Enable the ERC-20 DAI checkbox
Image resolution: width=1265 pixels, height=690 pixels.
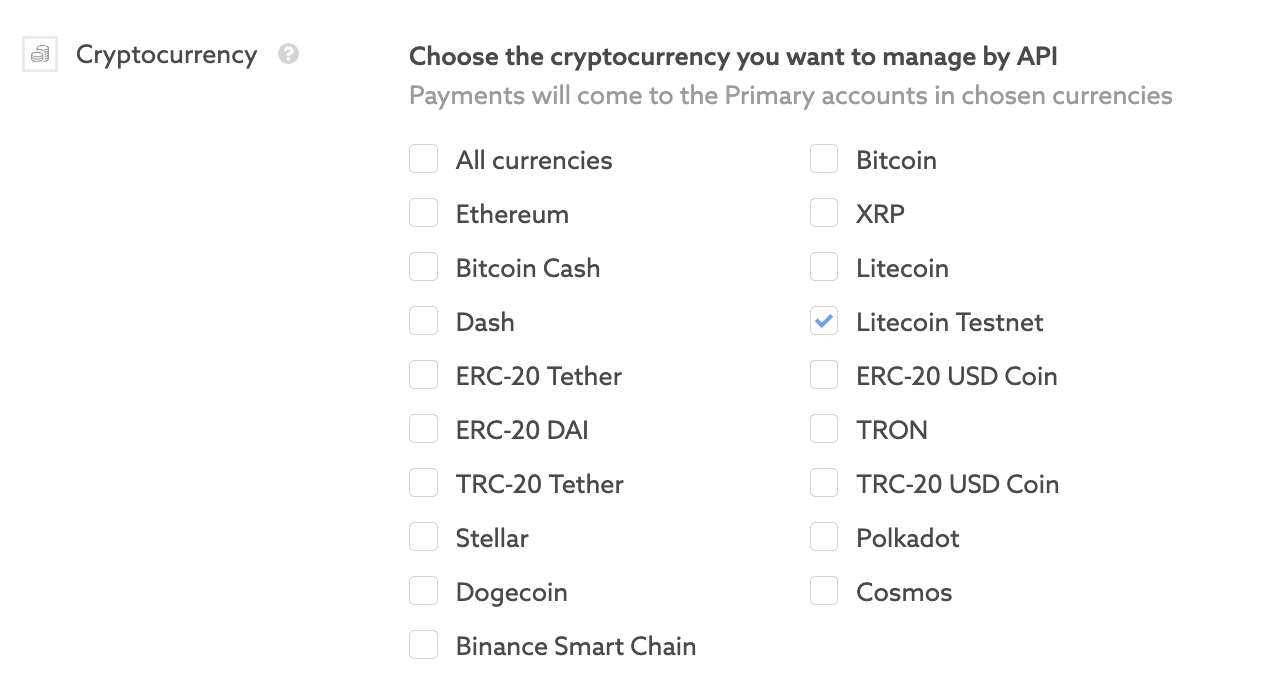click(x=424, y=429)
